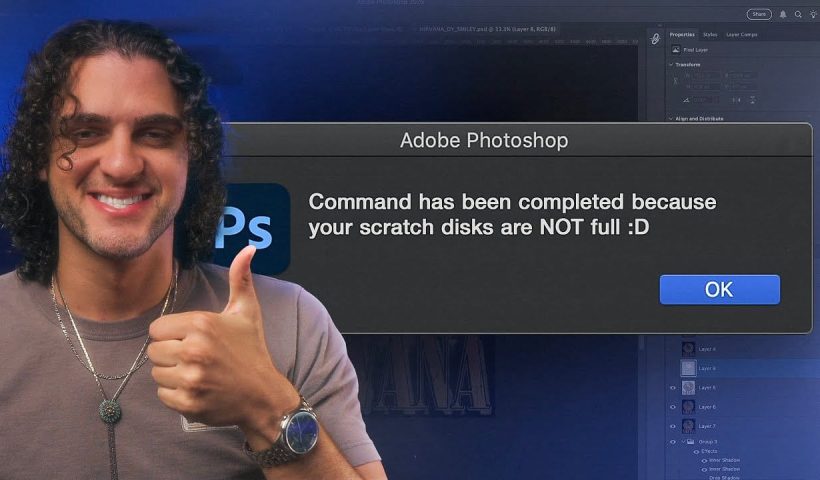820x480 pixels.
Task: Switch to the Styles tab
Action: [x=710, y=35]
